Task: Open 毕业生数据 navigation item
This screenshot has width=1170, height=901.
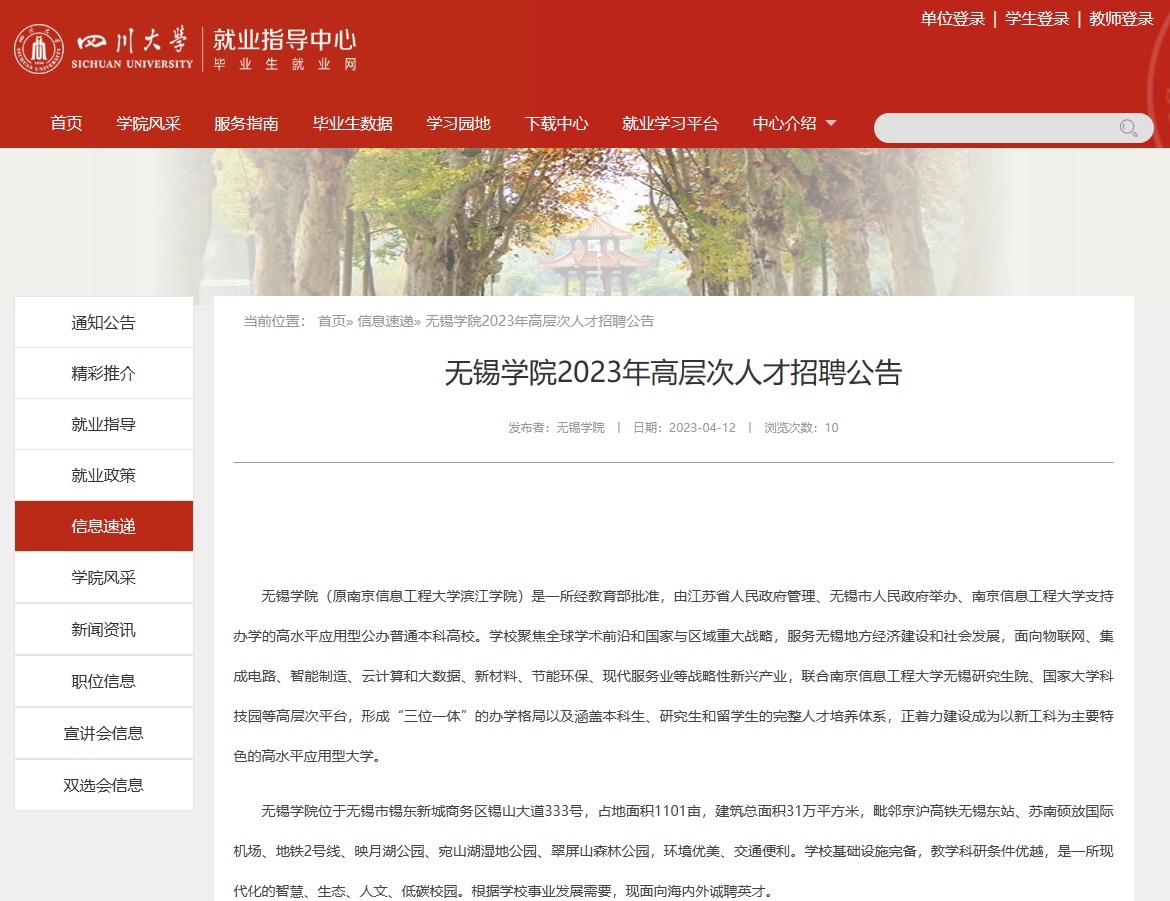Action: [352, 124]
